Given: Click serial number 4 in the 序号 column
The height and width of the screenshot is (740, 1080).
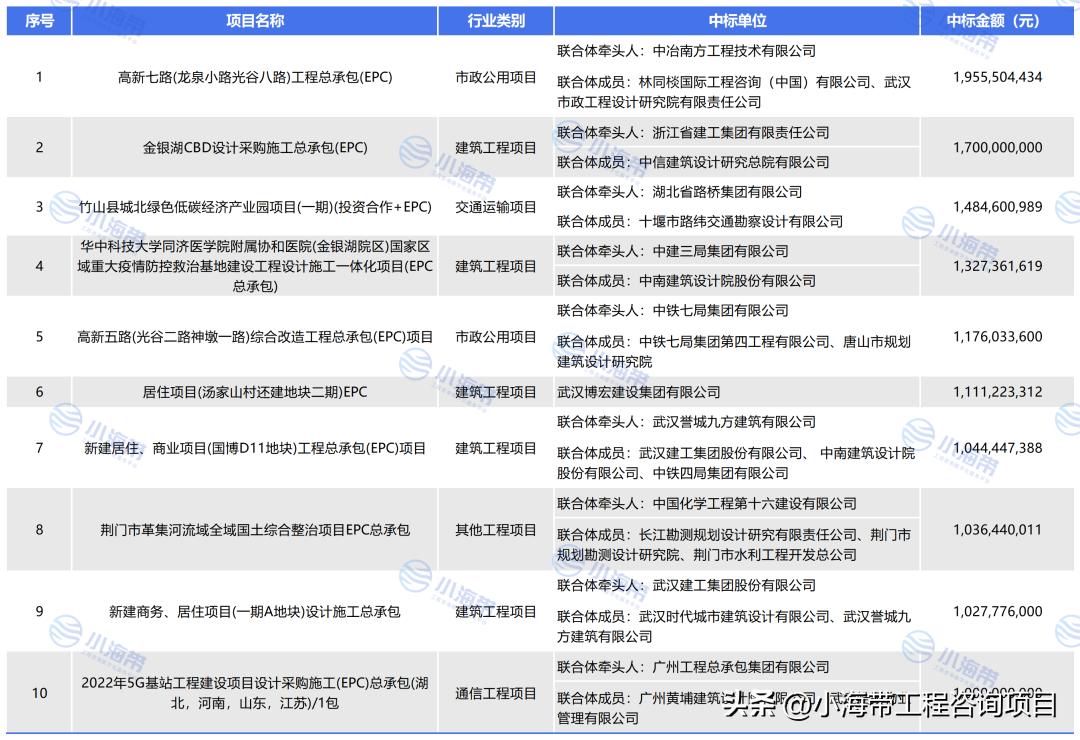Looking at the screenshot, I should point(38,266).
